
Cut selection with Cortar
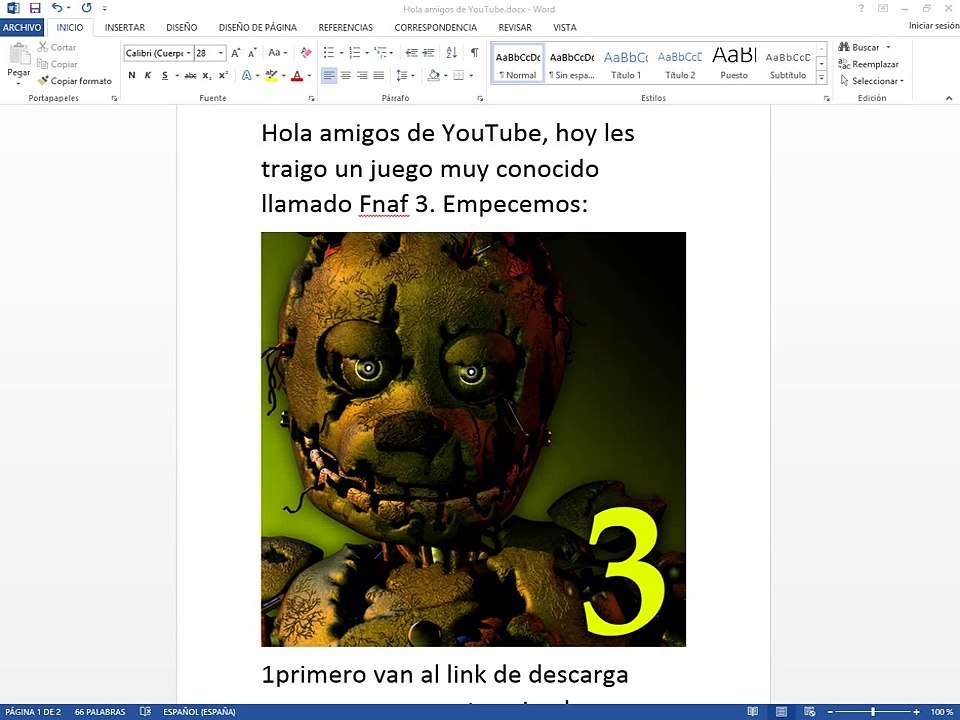56,47
